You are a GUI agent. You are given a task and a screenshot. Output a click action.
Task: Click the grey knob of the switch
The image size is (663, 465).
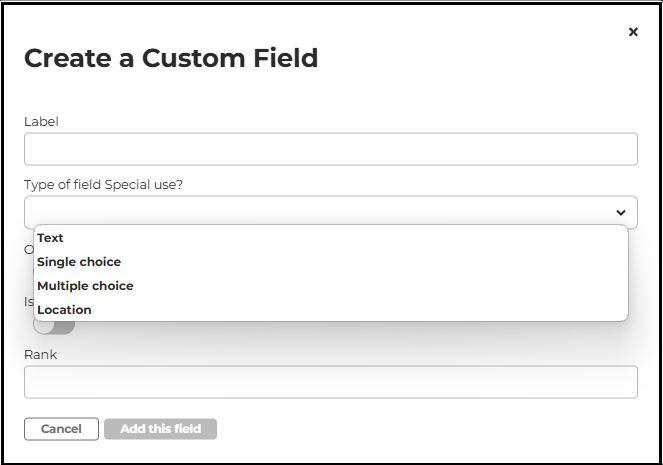[x=44, y=327]
